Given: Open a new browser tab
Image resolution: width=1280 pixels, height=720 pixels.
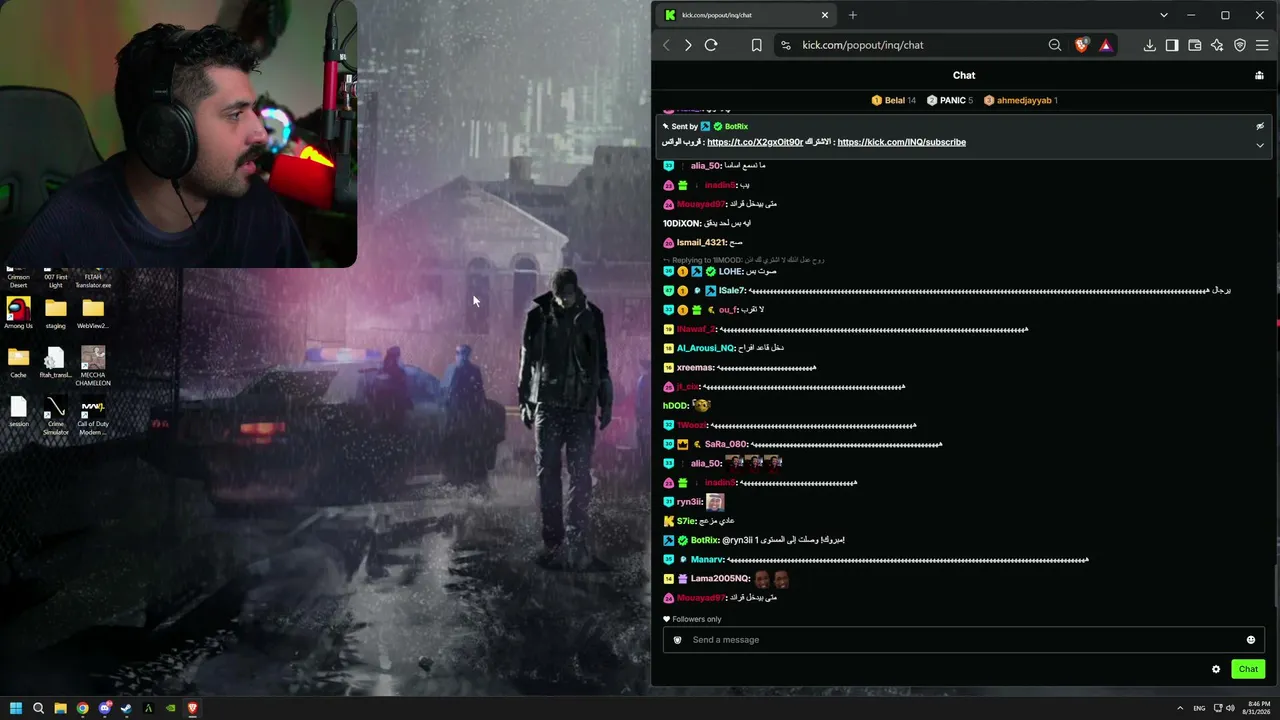Looking at the screenshot, I should pyautogui.click(x=852, y=15).
